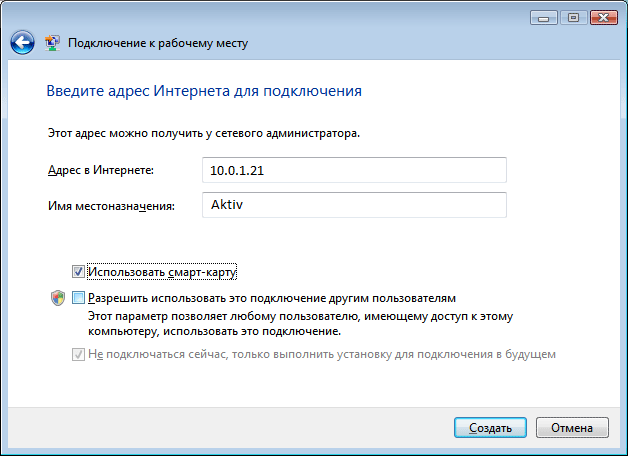Go back with the blue arrow button

22,42
